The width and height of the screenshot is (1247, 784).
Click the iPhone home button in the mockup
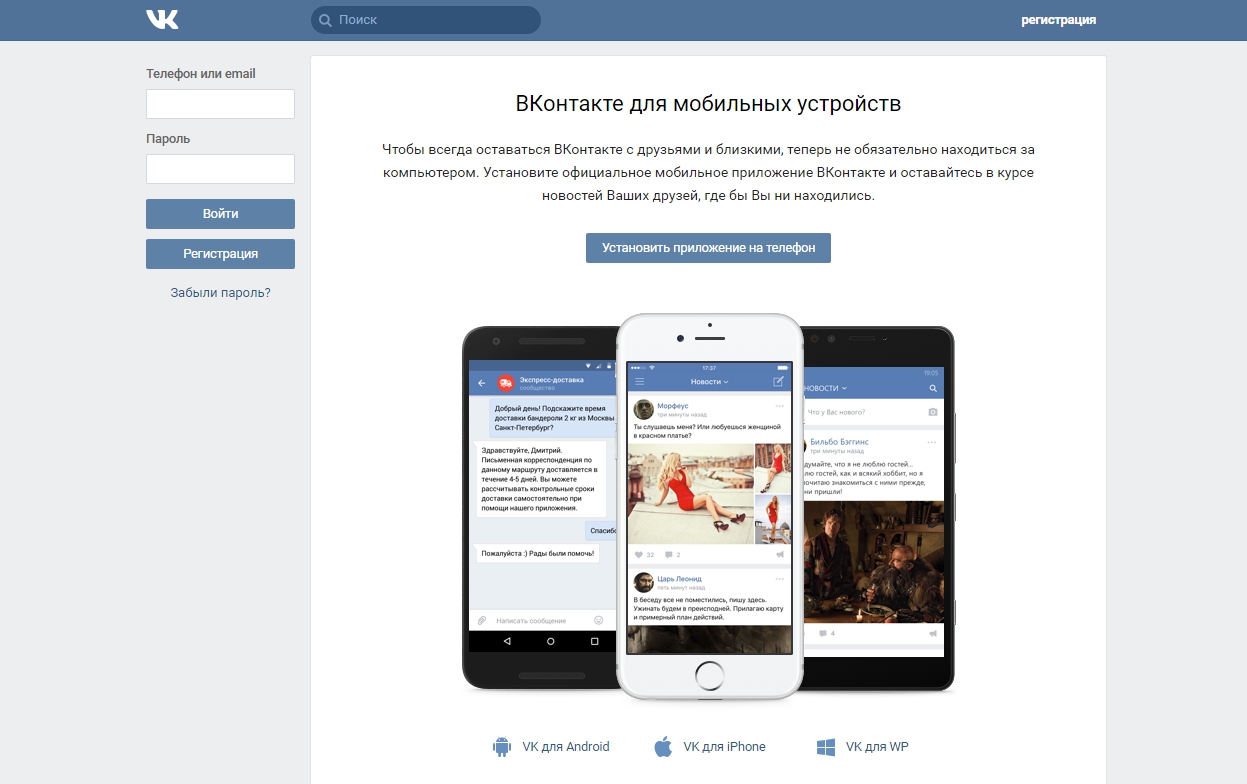709,674
